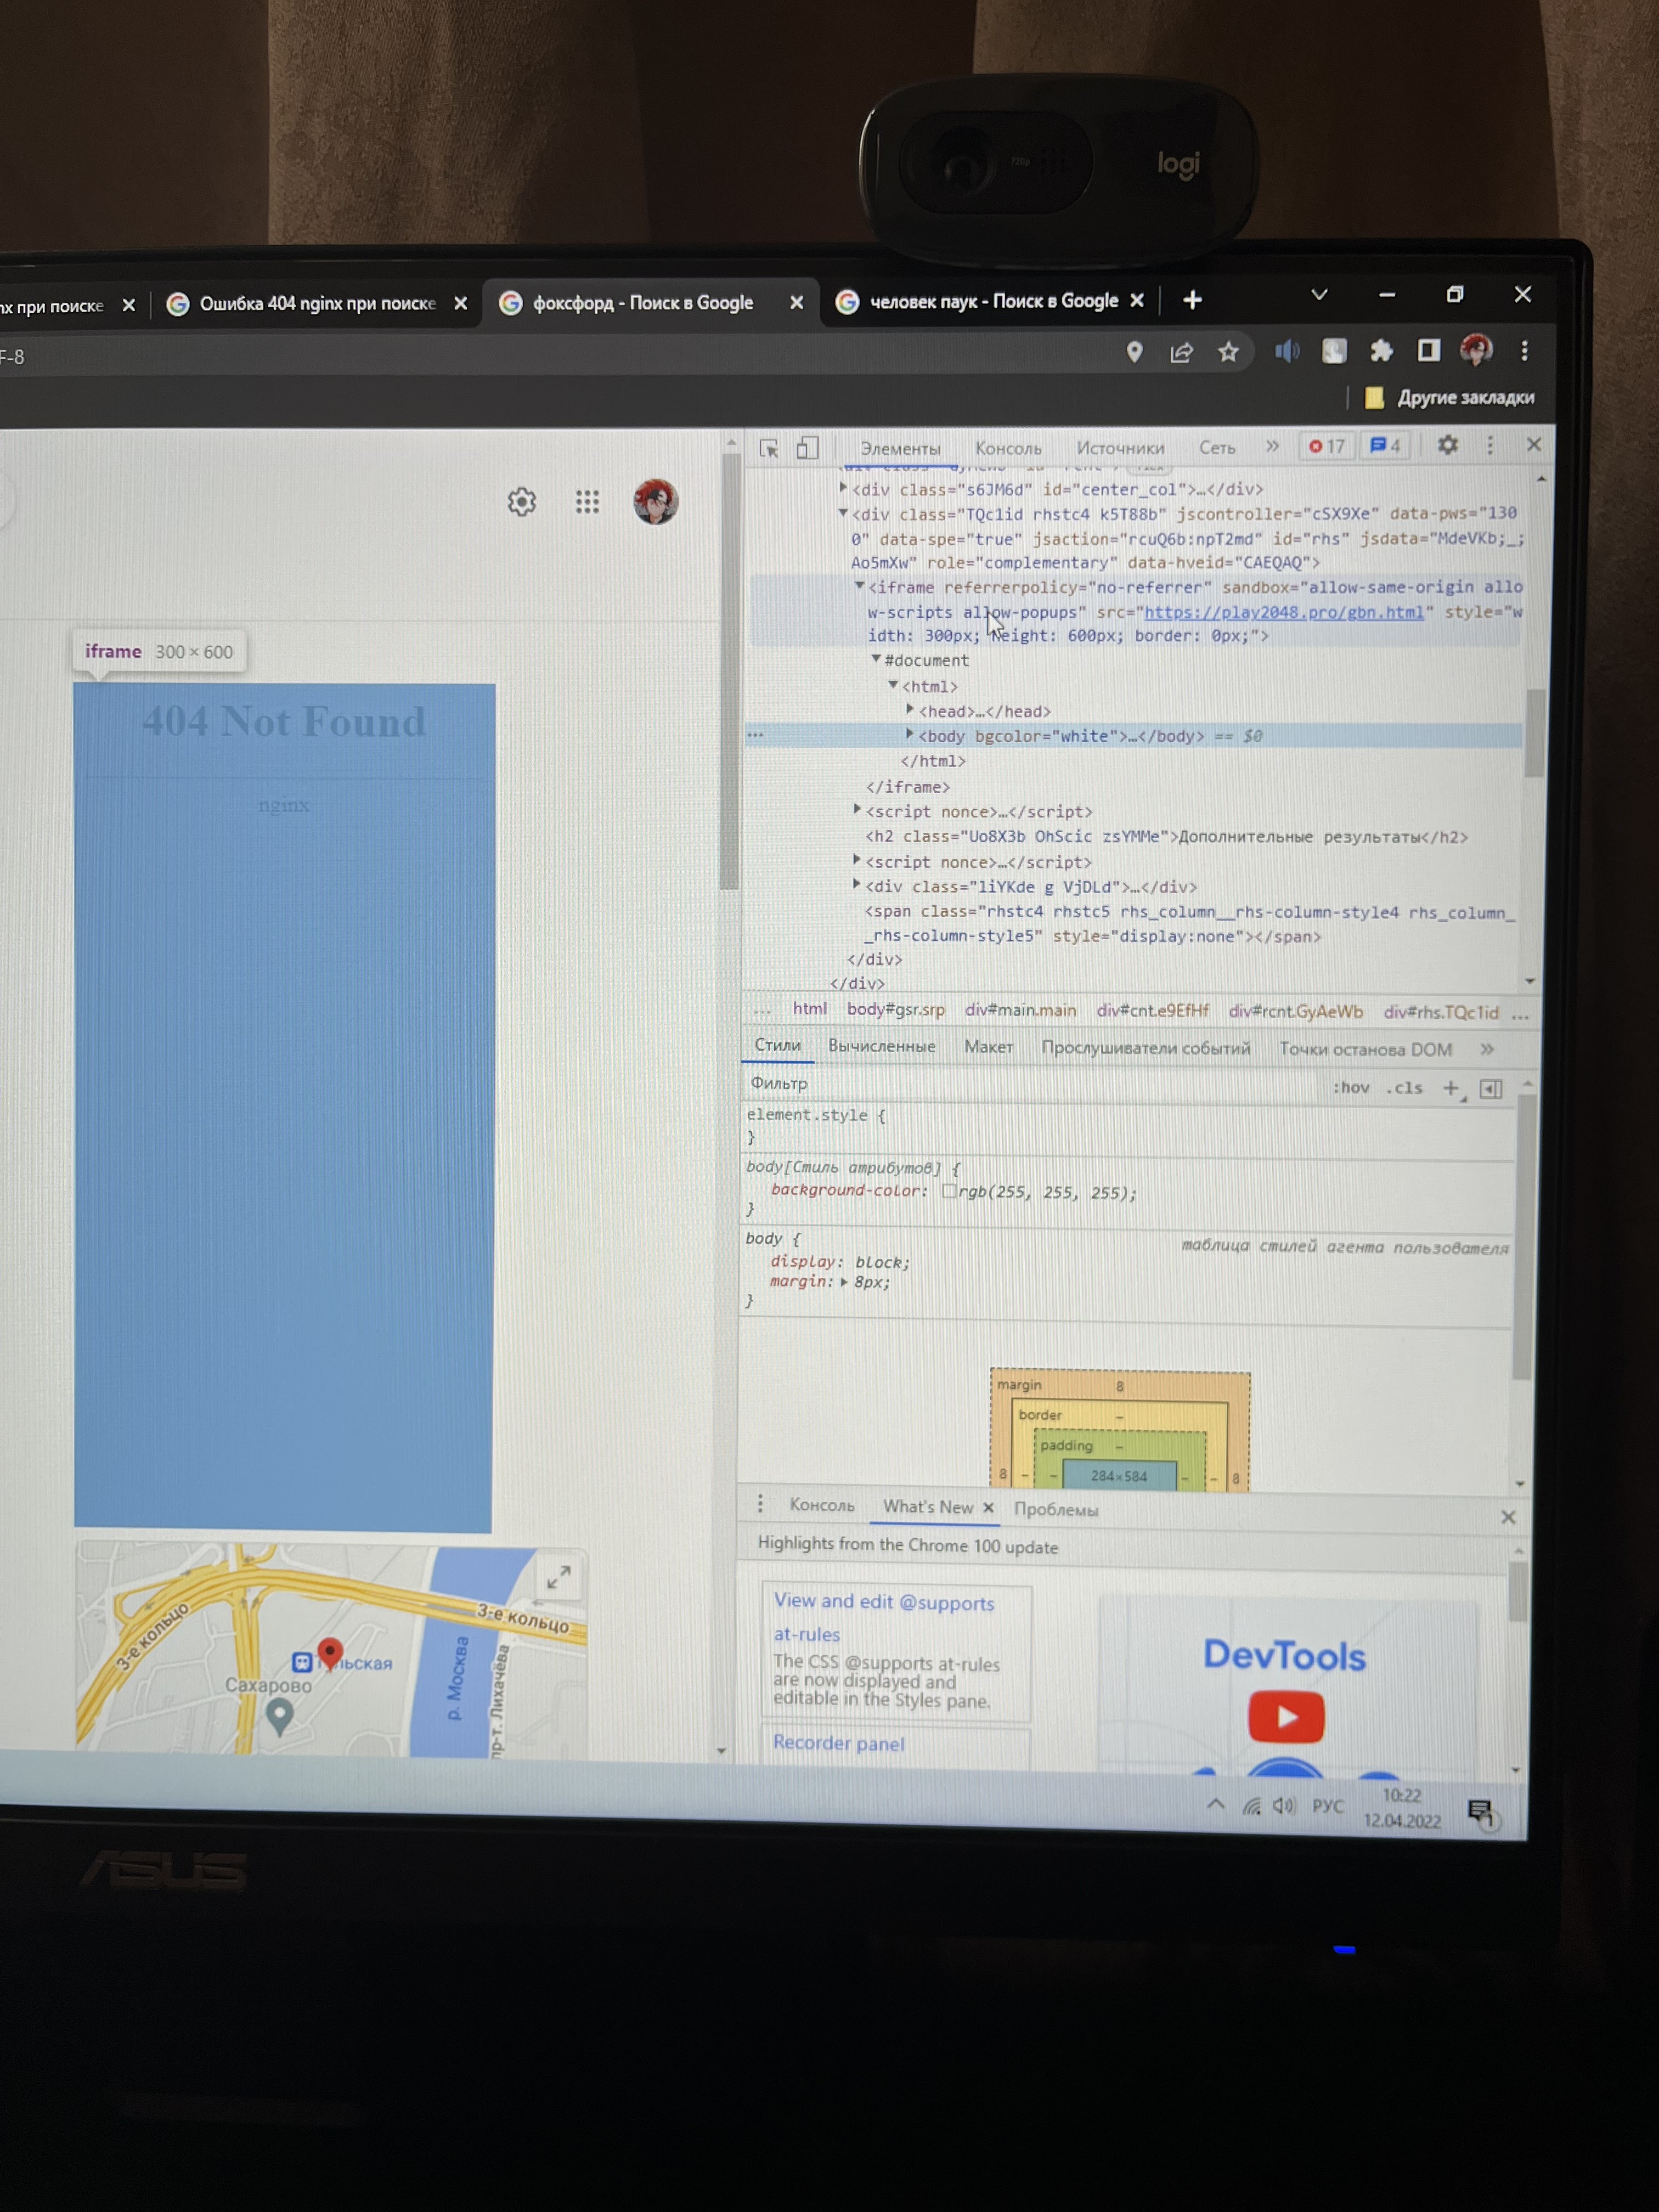Click the location pin icon in address bar
Viewport: 1659px width, 2212px height.
point(1134,352)
